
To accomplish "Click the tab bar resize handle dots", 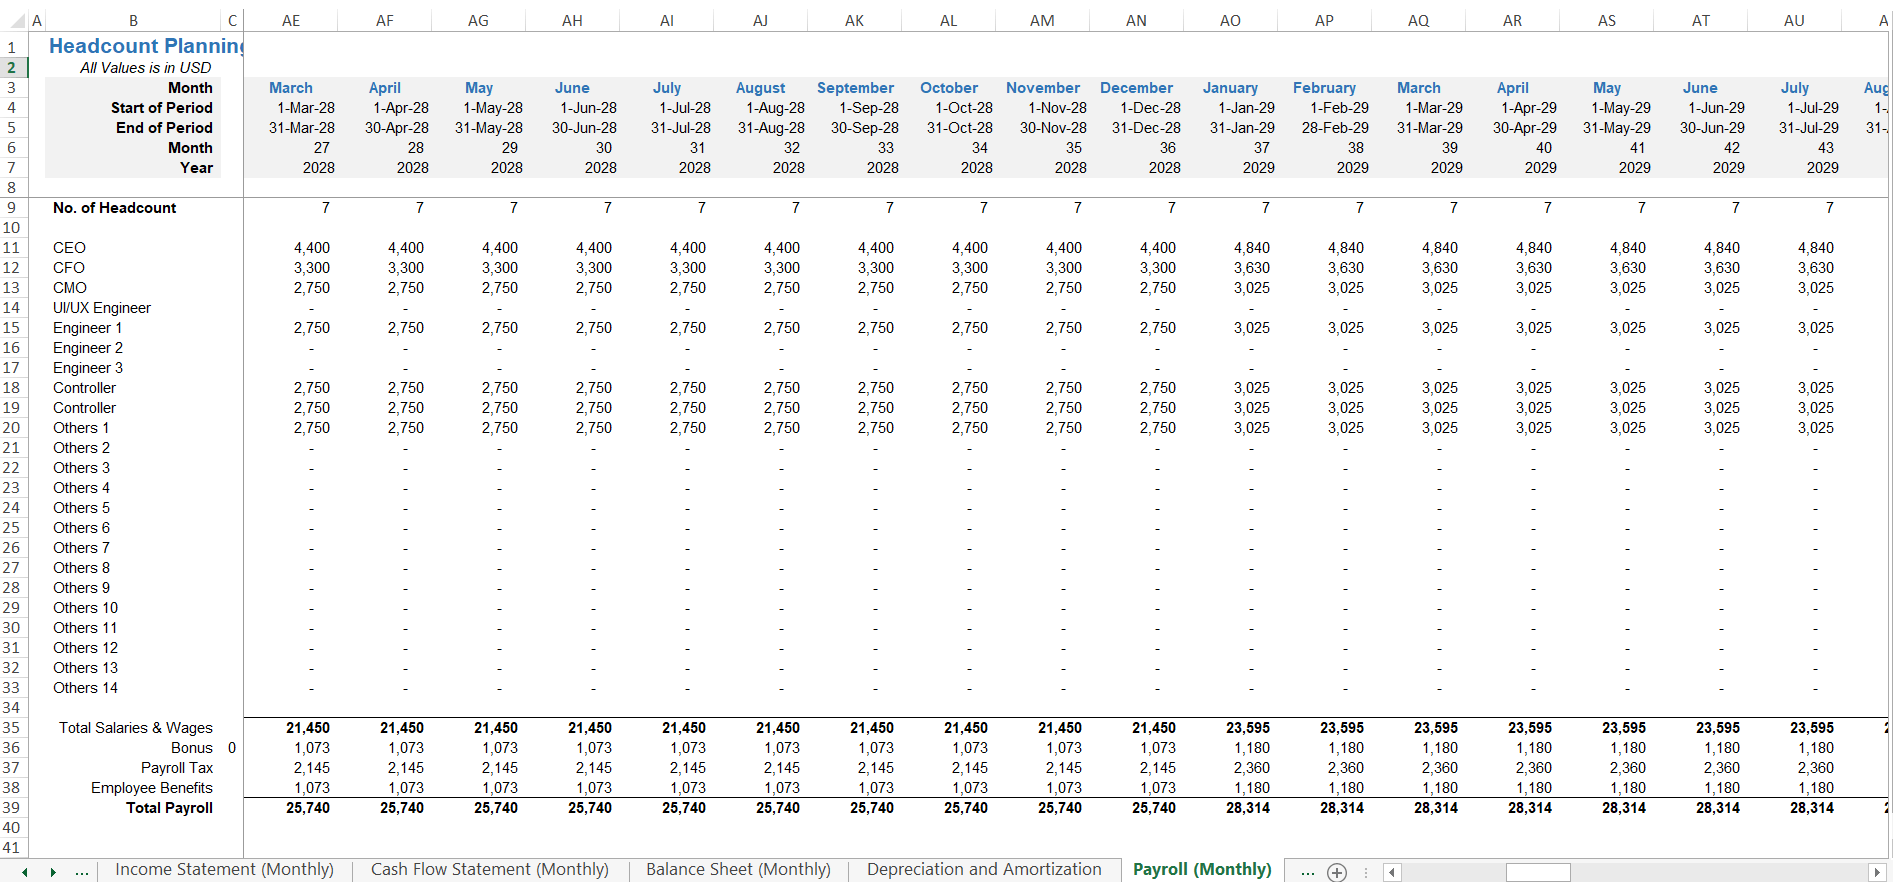I will click(x=1365, y=872).
